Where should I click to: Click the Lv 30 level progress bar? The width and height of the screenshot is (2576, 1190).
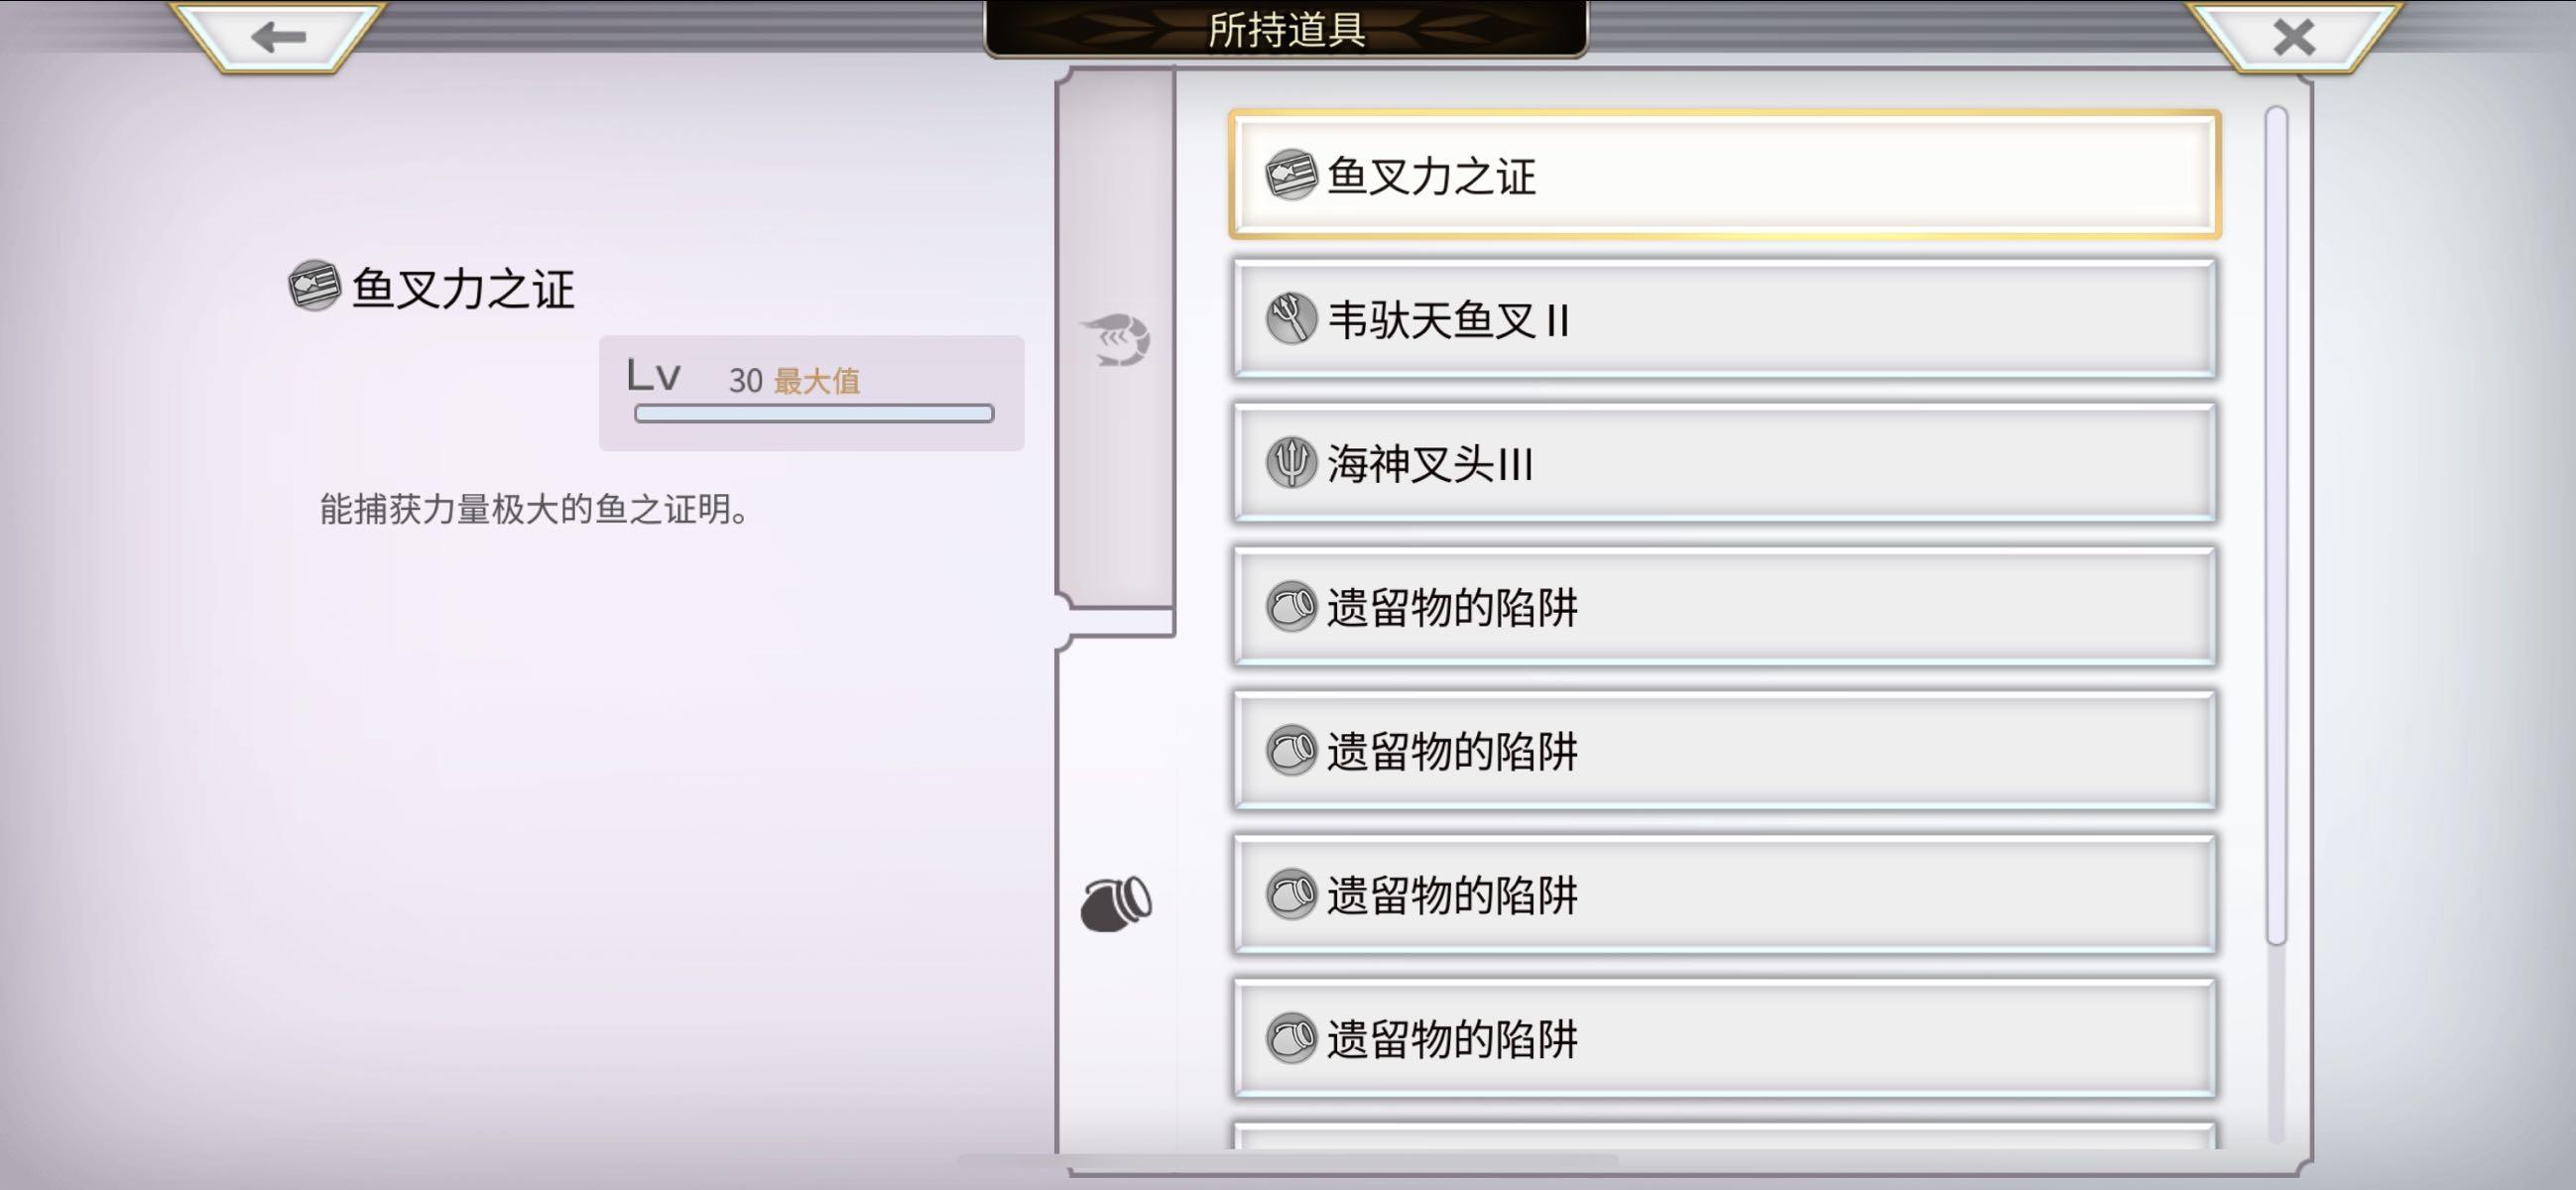tap(814, 413)
